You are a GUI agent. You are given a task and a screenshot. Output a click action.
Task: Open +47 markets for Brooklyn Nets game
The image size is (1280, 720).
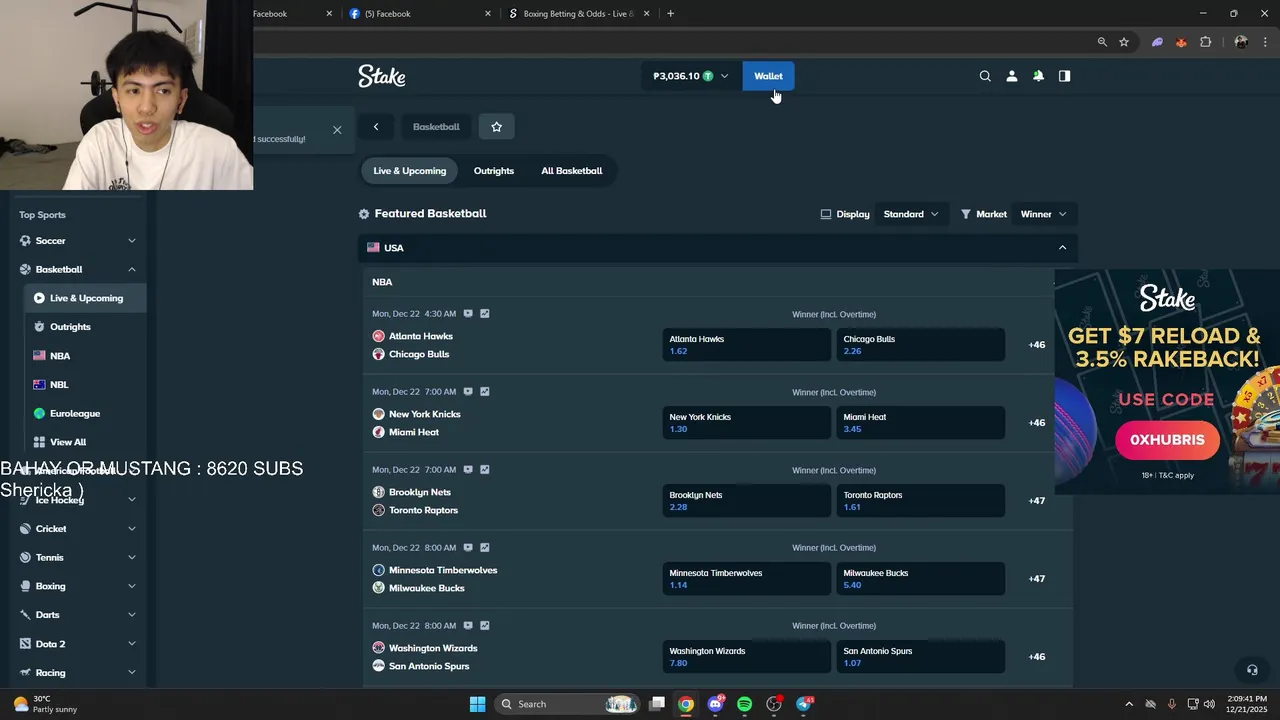click(1037, 501)
